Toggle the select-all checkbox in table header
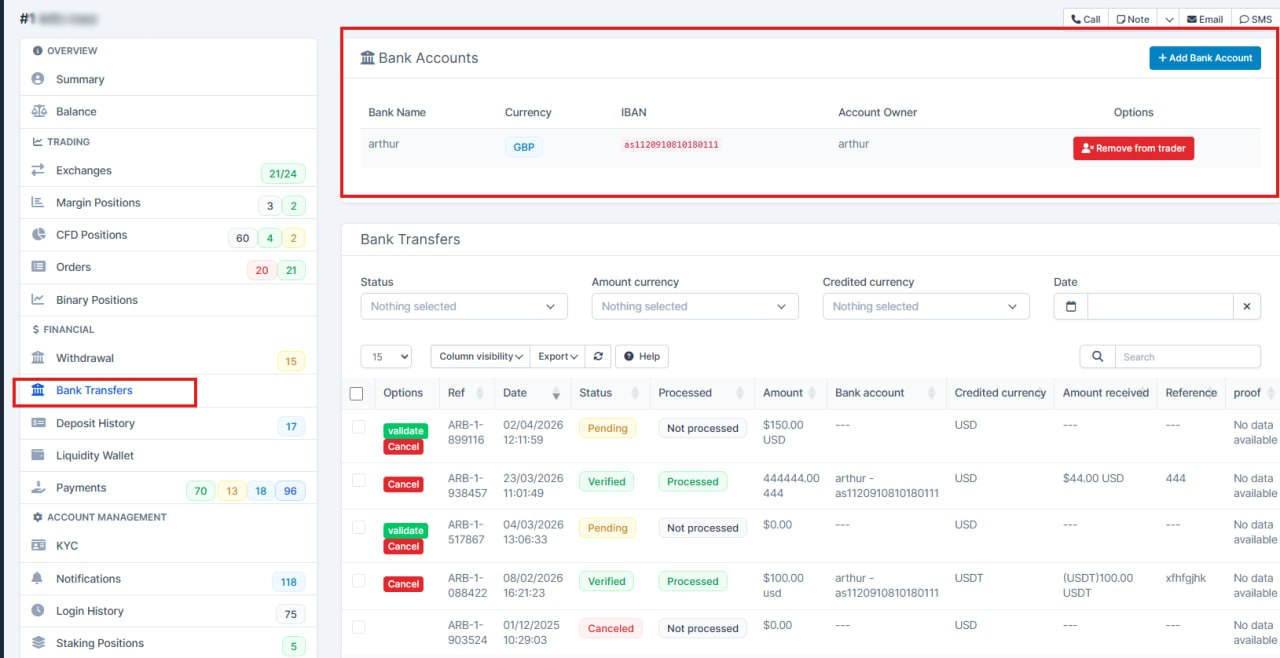Image resolution: width=1280 pixels, height=658 pixels. coord(357,394)
